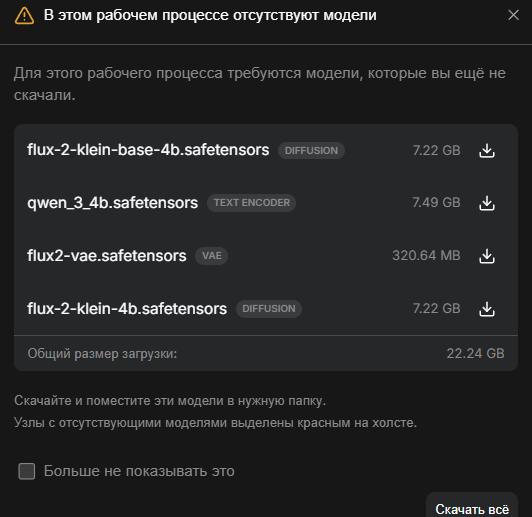
Task: Select the TEXT ENCODER badge
Action: point(251,203)
